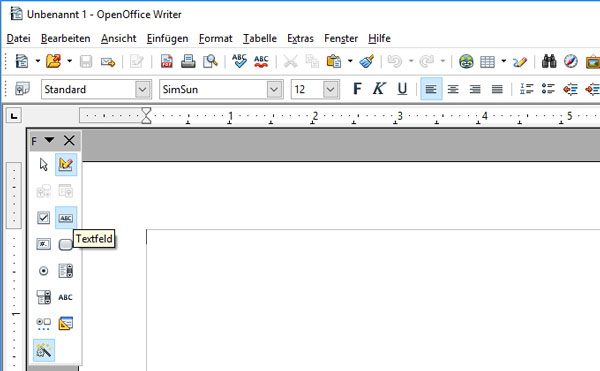
Task: Center the paragraph text
Action: pos(453,89)
